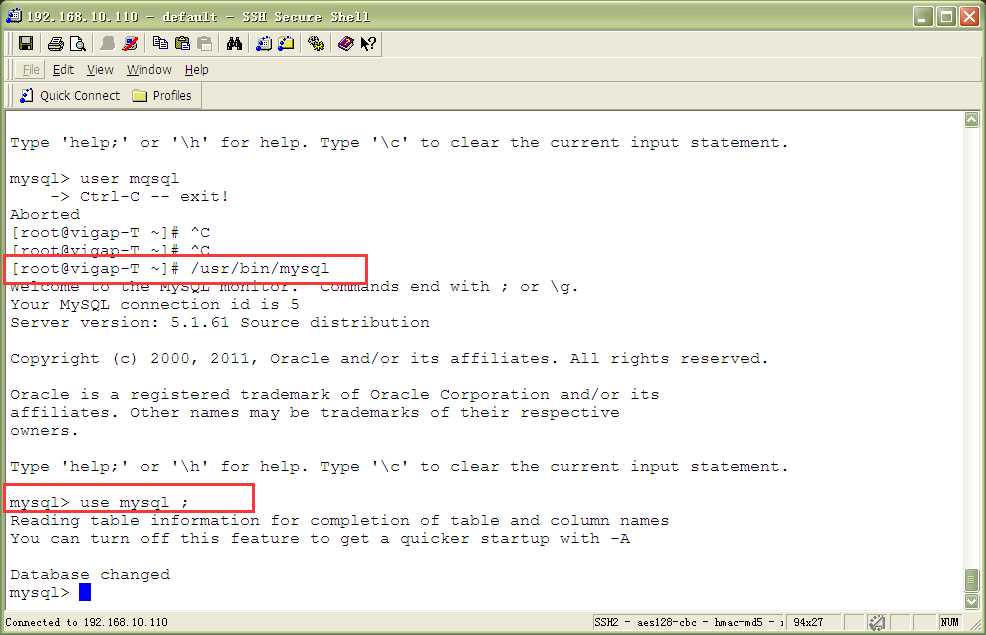This screenshot has height=635, width=986.
Task: Open the Help menu
Action: (196, 70)
